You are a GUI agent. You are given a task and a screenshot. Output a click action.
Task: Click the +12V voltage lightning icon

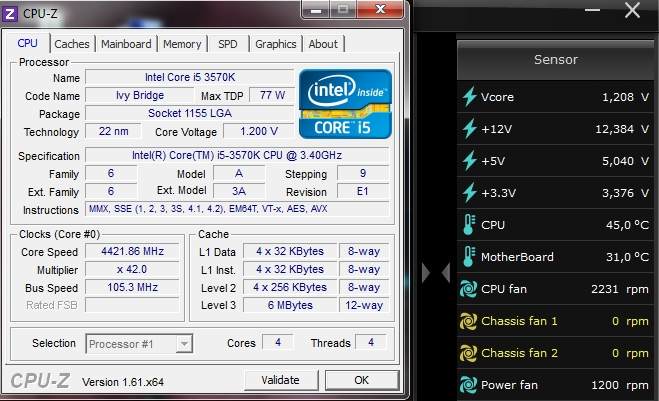[x=470, y=129]
